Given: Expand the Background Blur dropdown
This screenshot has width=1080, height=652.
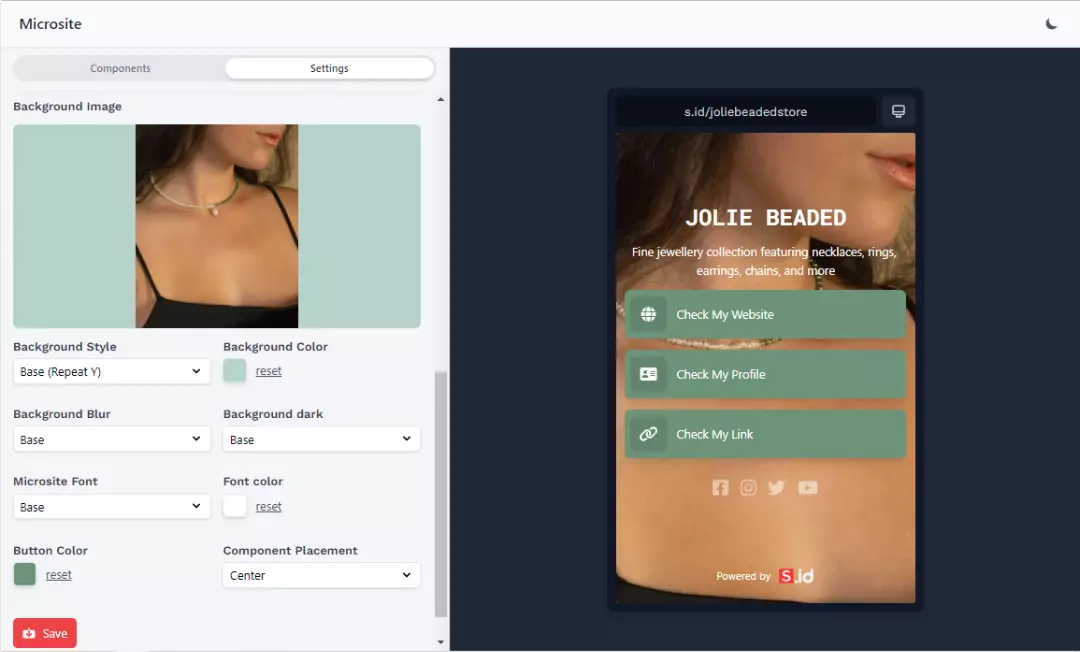Looking at the screenshot, I should [x=111, y=440].
